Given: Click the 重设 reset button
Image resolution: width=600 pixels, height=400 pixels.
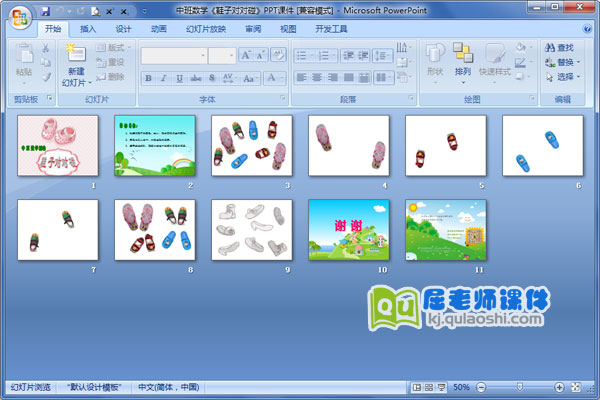Looking at the screenshot, I should click(110, 62).
